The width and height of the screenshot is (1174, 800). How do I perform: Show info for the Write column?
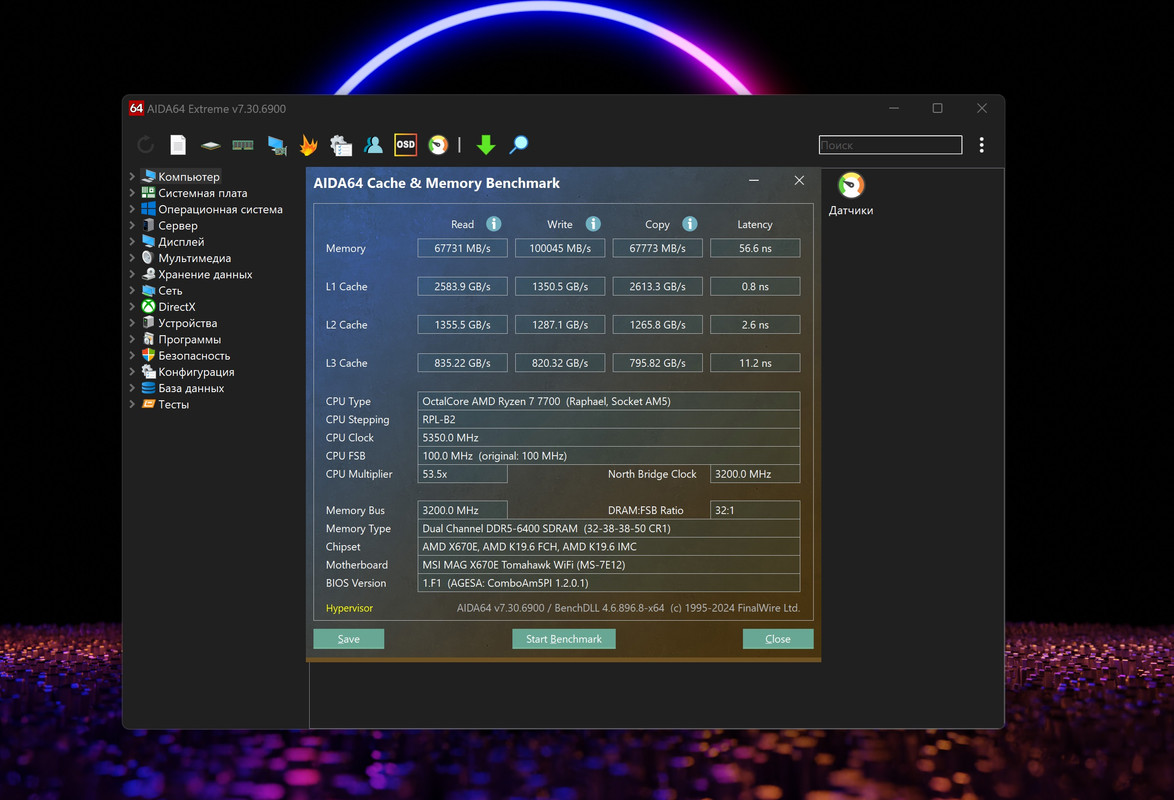[593, 224]
